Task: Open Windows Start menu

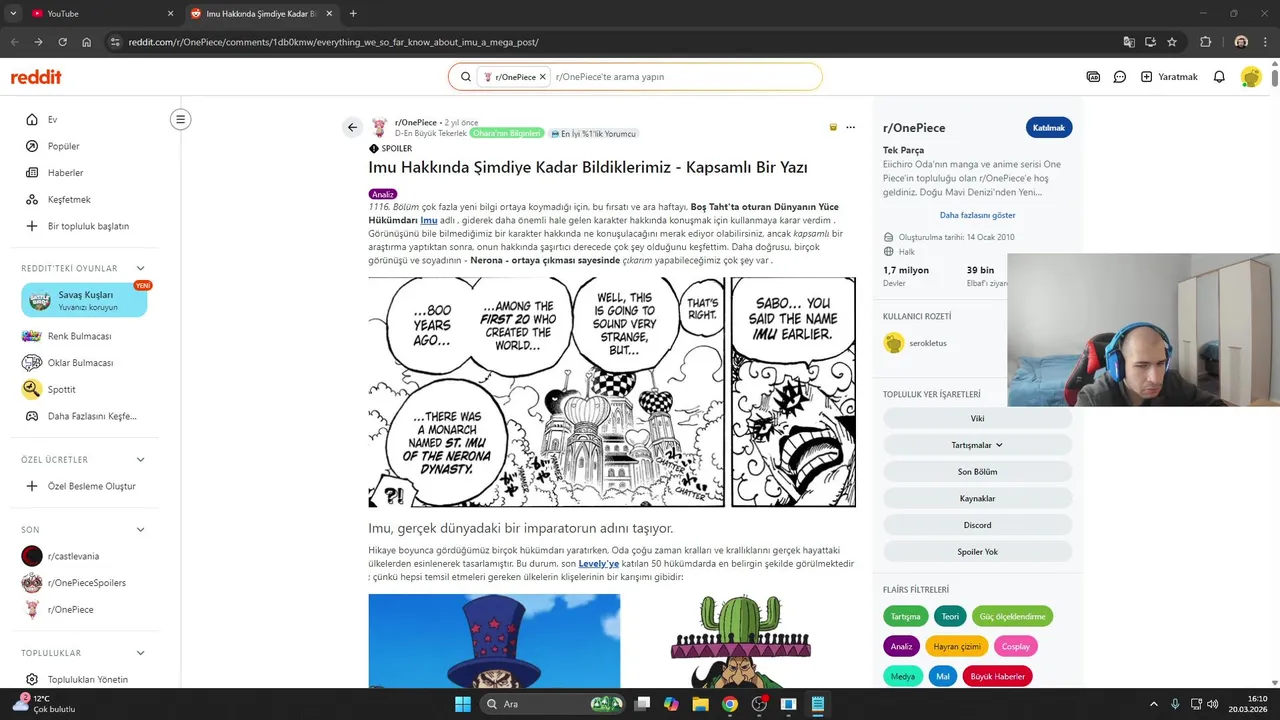Action: (463, 704)
